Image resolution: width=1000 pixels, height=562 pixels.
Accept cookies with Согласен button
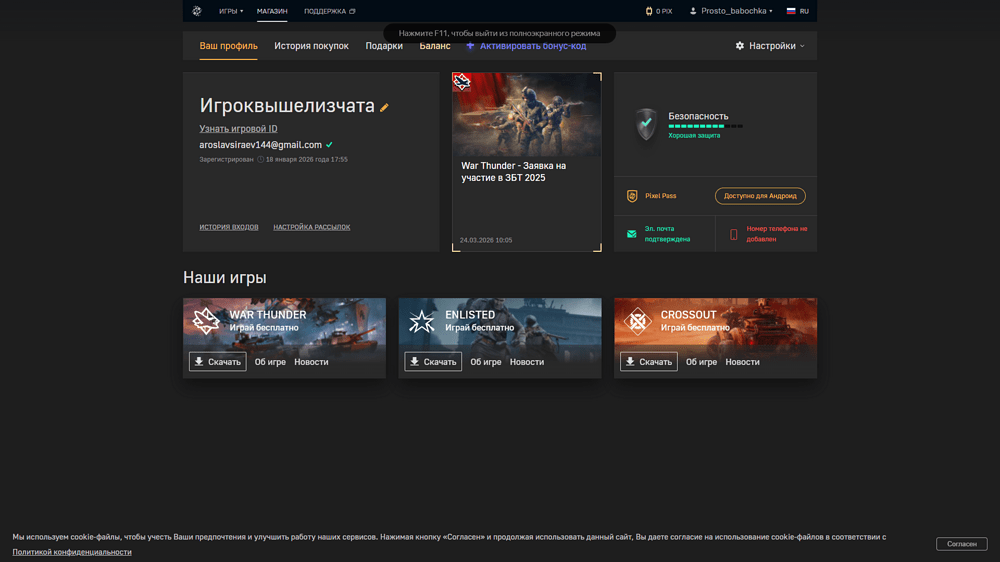pos(961,544)
